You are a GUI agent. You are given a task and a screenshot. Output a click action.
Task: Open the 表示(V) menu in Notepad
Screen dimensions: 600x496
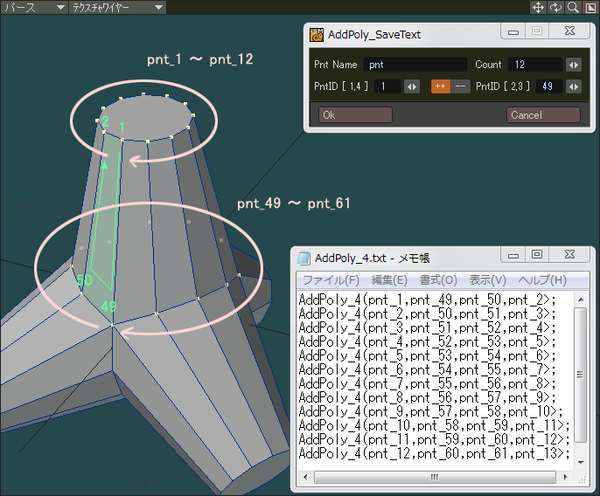[488, 280]
